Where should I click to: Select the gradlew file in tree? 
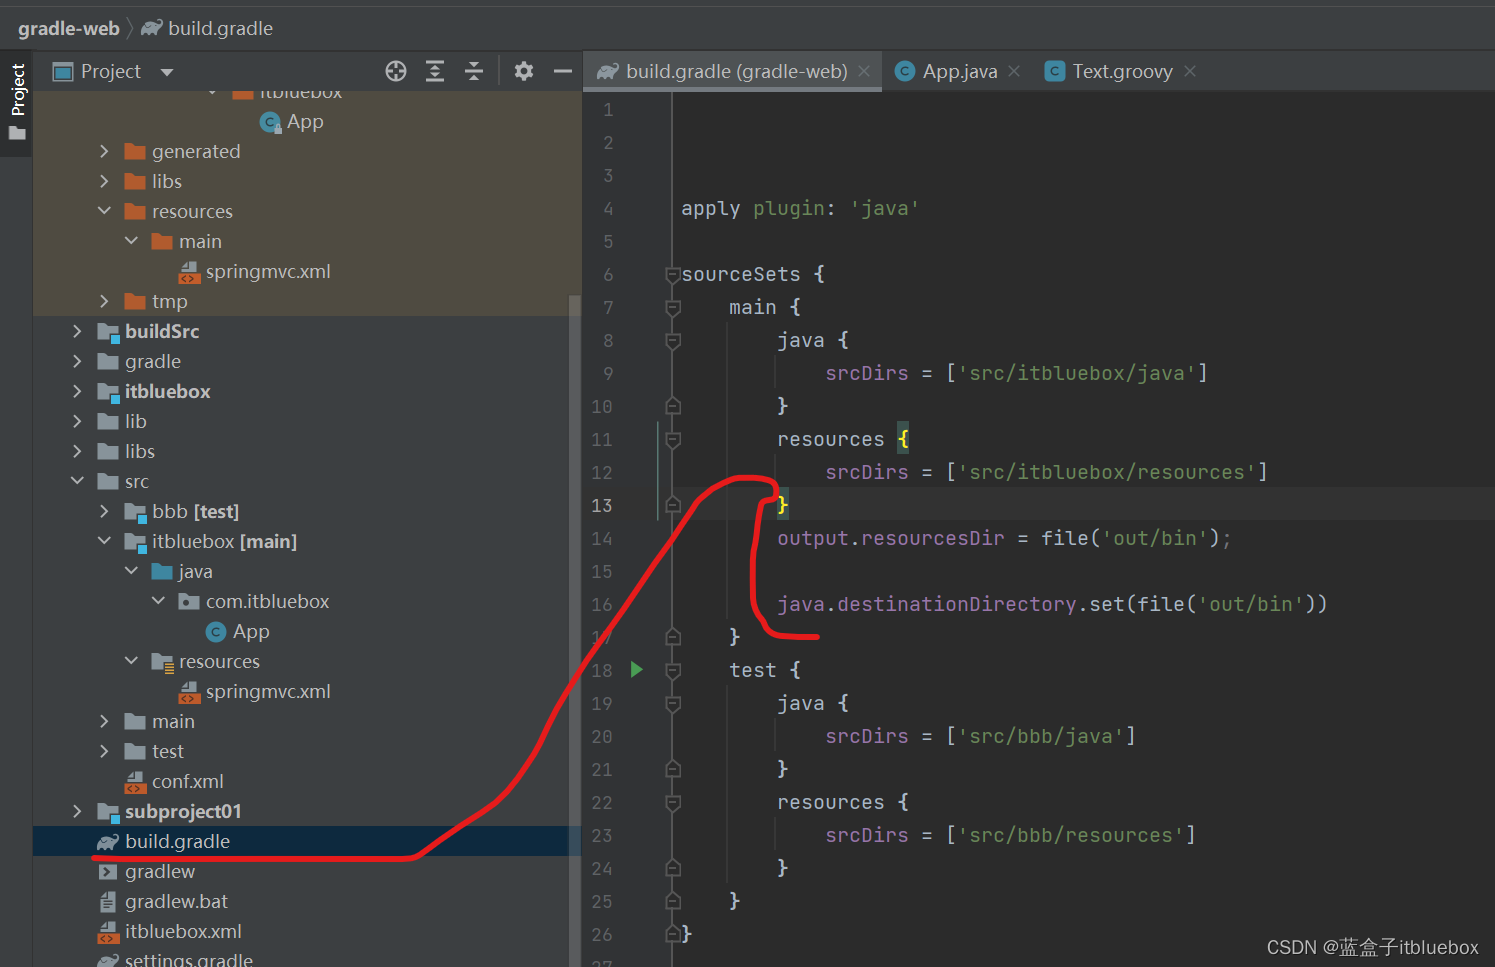pyautogui.click(x=160, y=871)
